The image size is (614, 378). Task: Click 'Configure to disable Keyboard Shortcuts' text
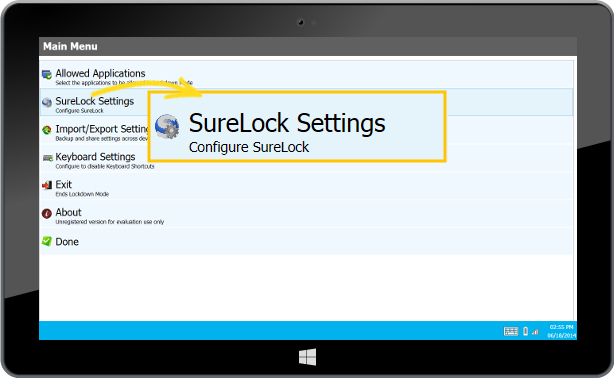click(105, 166)
